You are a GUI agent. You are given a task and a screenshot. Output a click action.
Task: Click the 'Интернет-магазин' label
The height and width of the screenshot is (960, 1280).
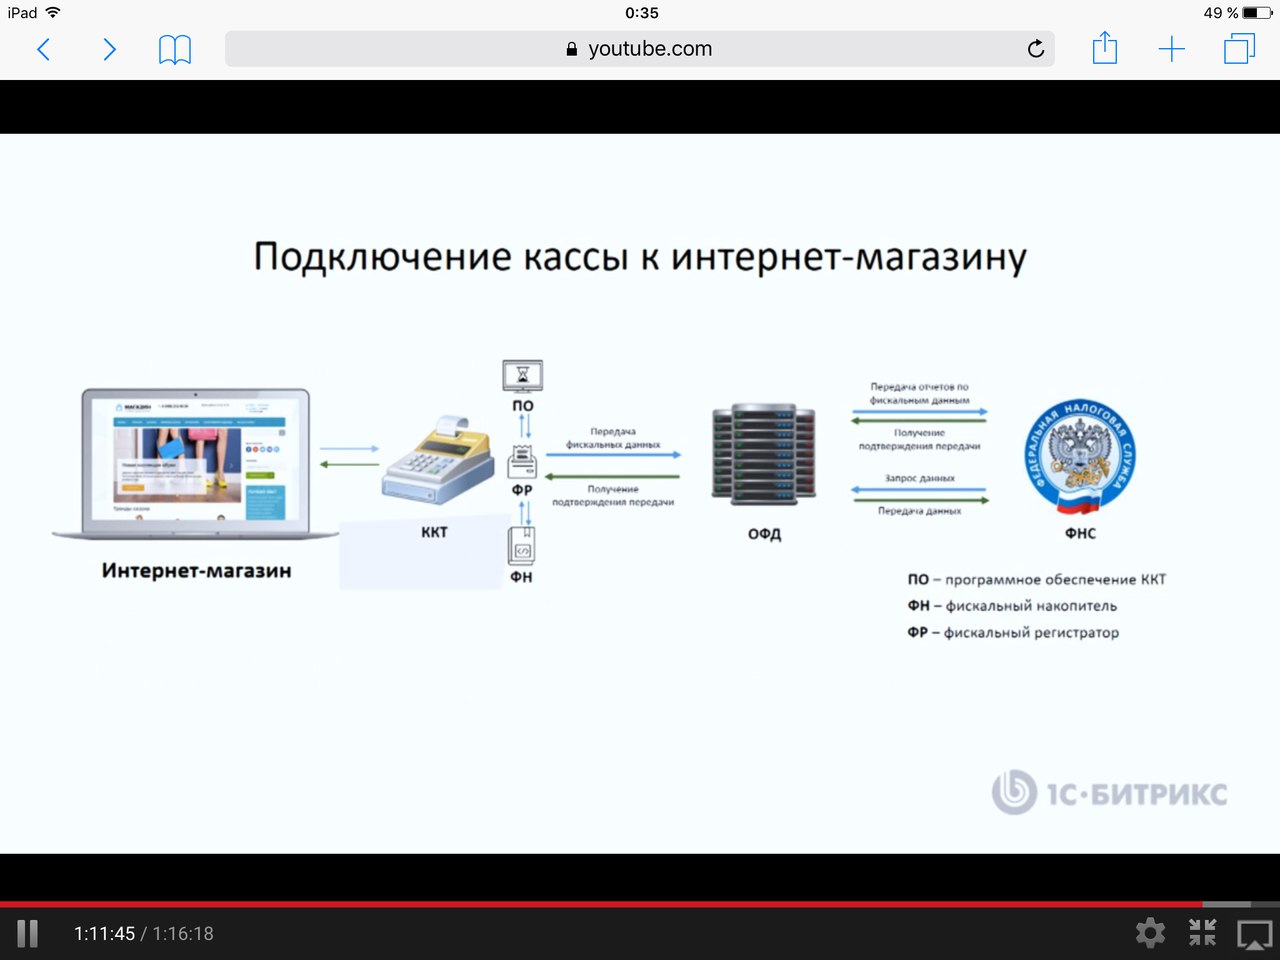point(197,571)
